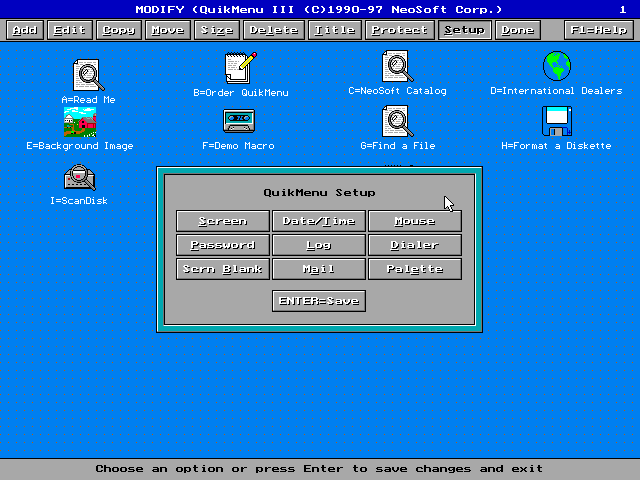
Task: Open the Title menu option
Action: [x=335, y=30]
